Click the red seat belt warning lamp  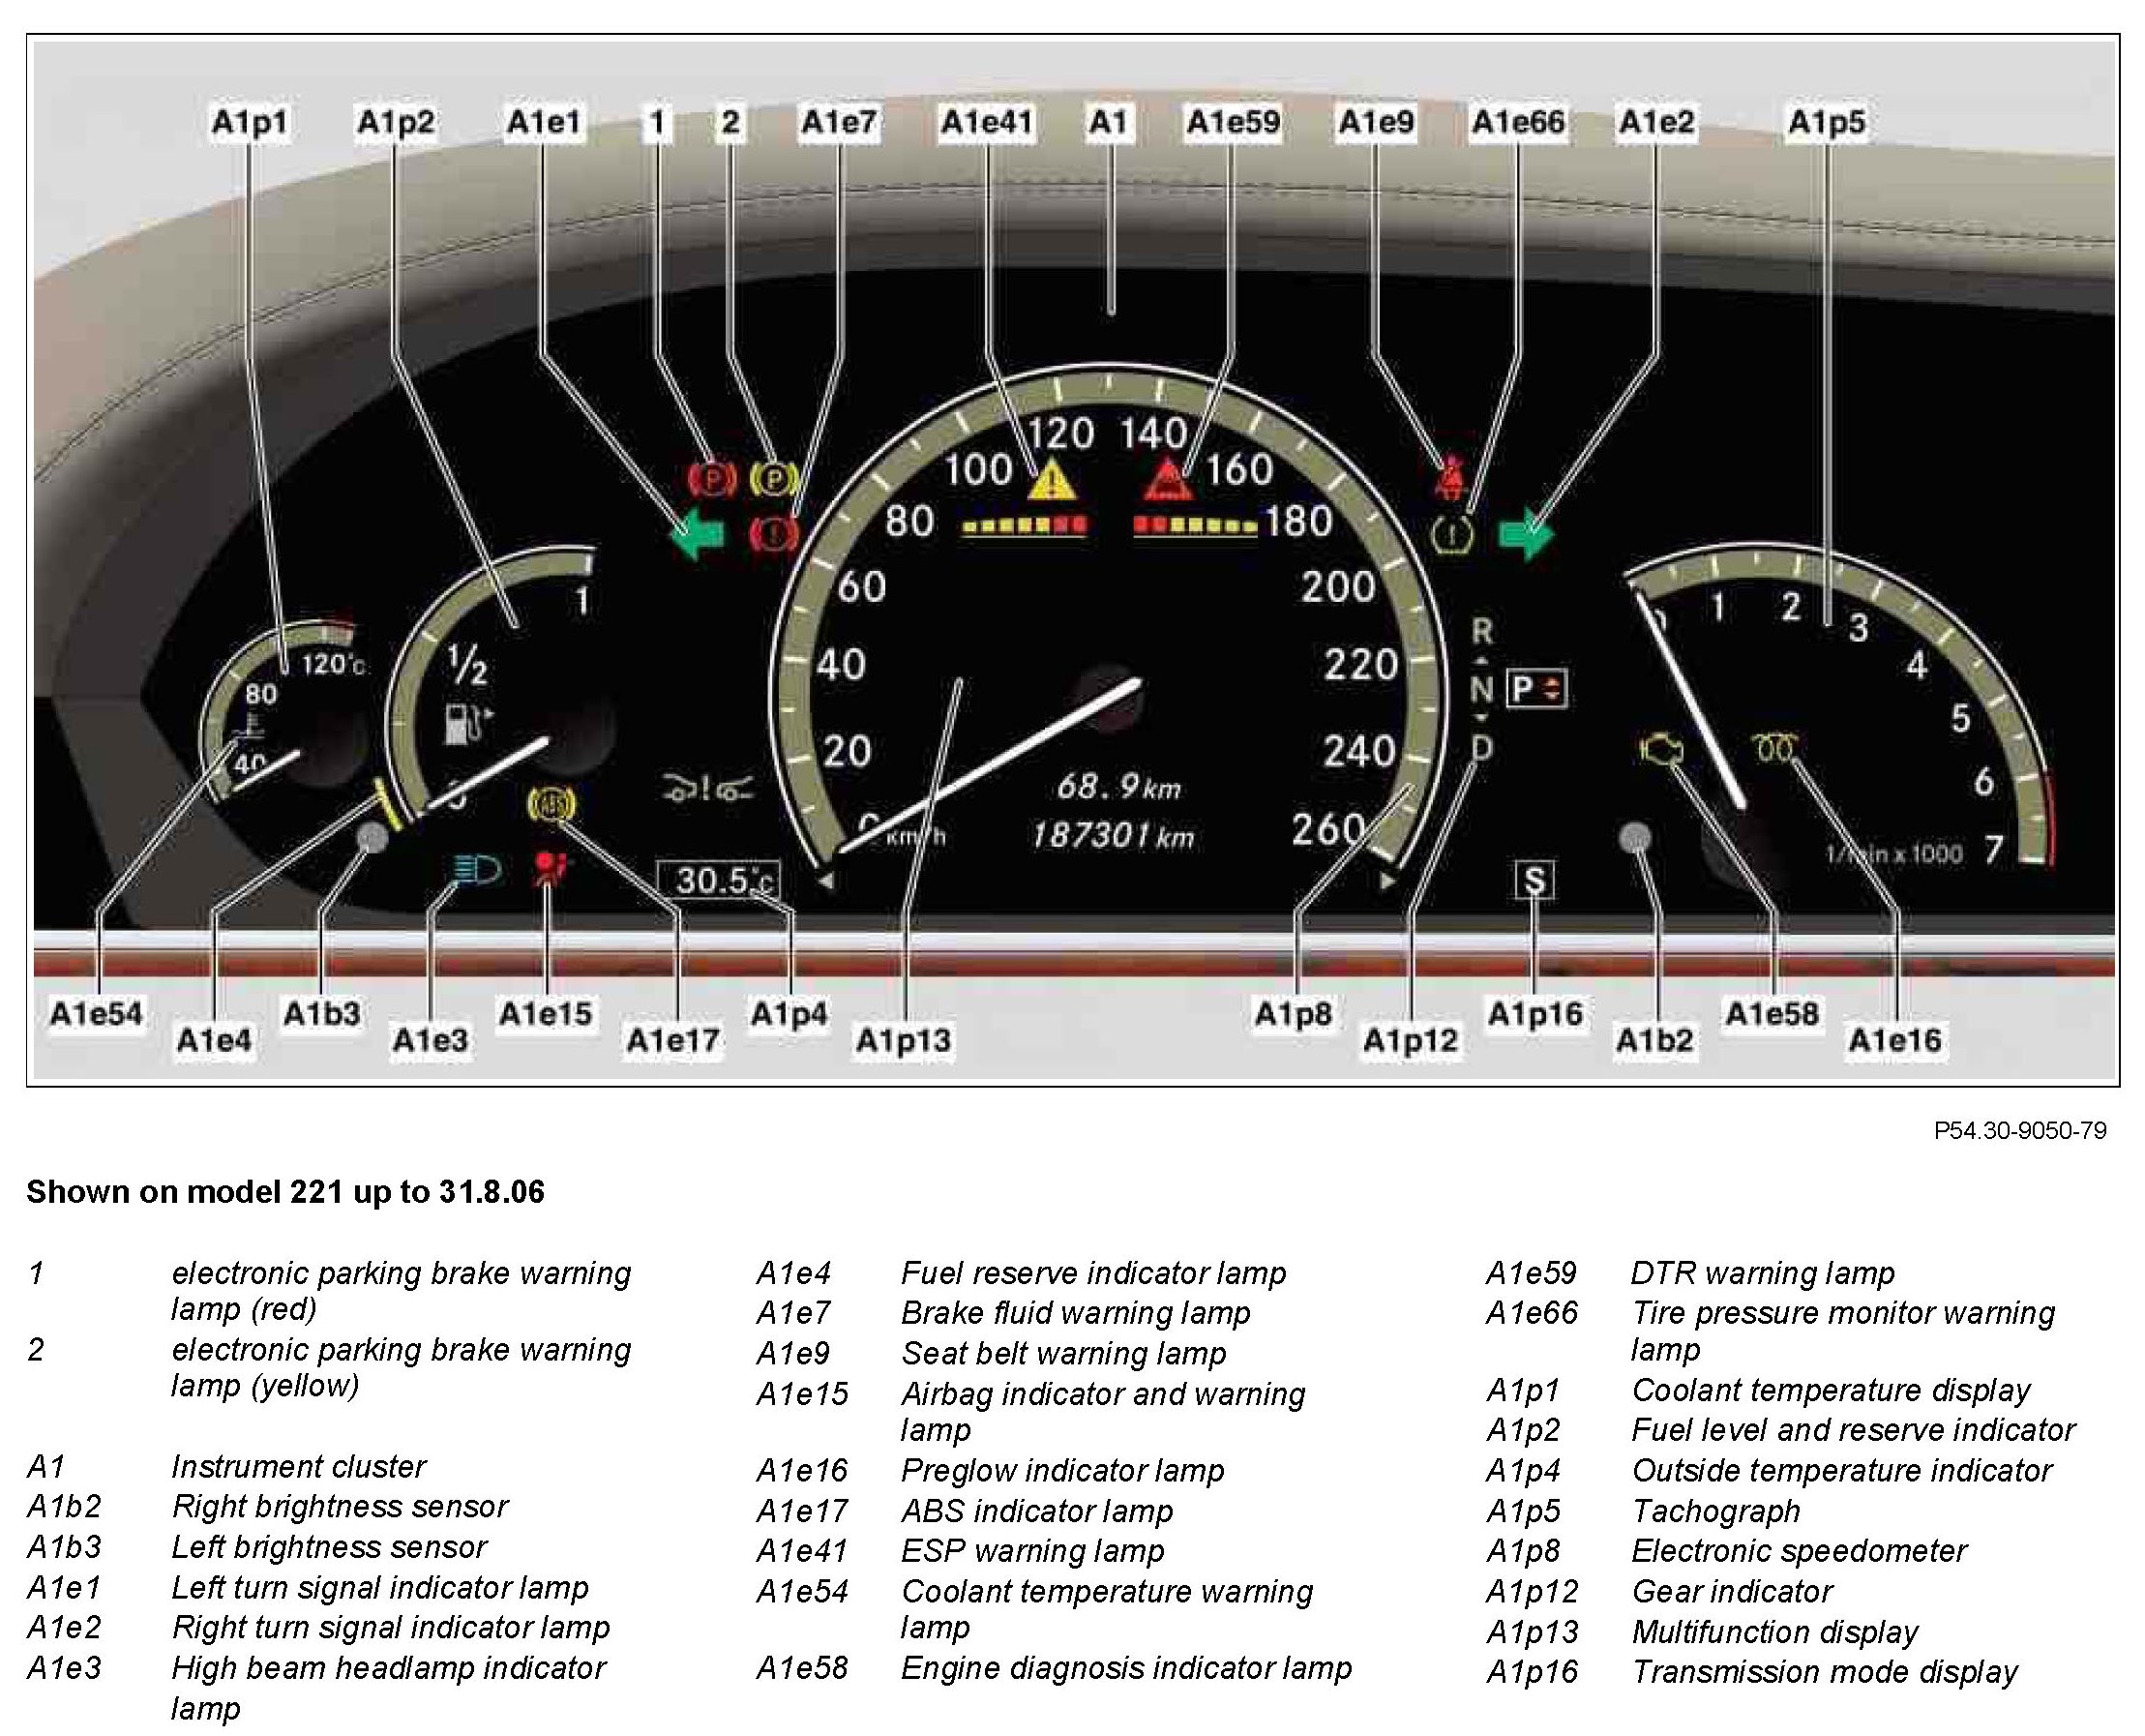click(x=1449, y=477)
